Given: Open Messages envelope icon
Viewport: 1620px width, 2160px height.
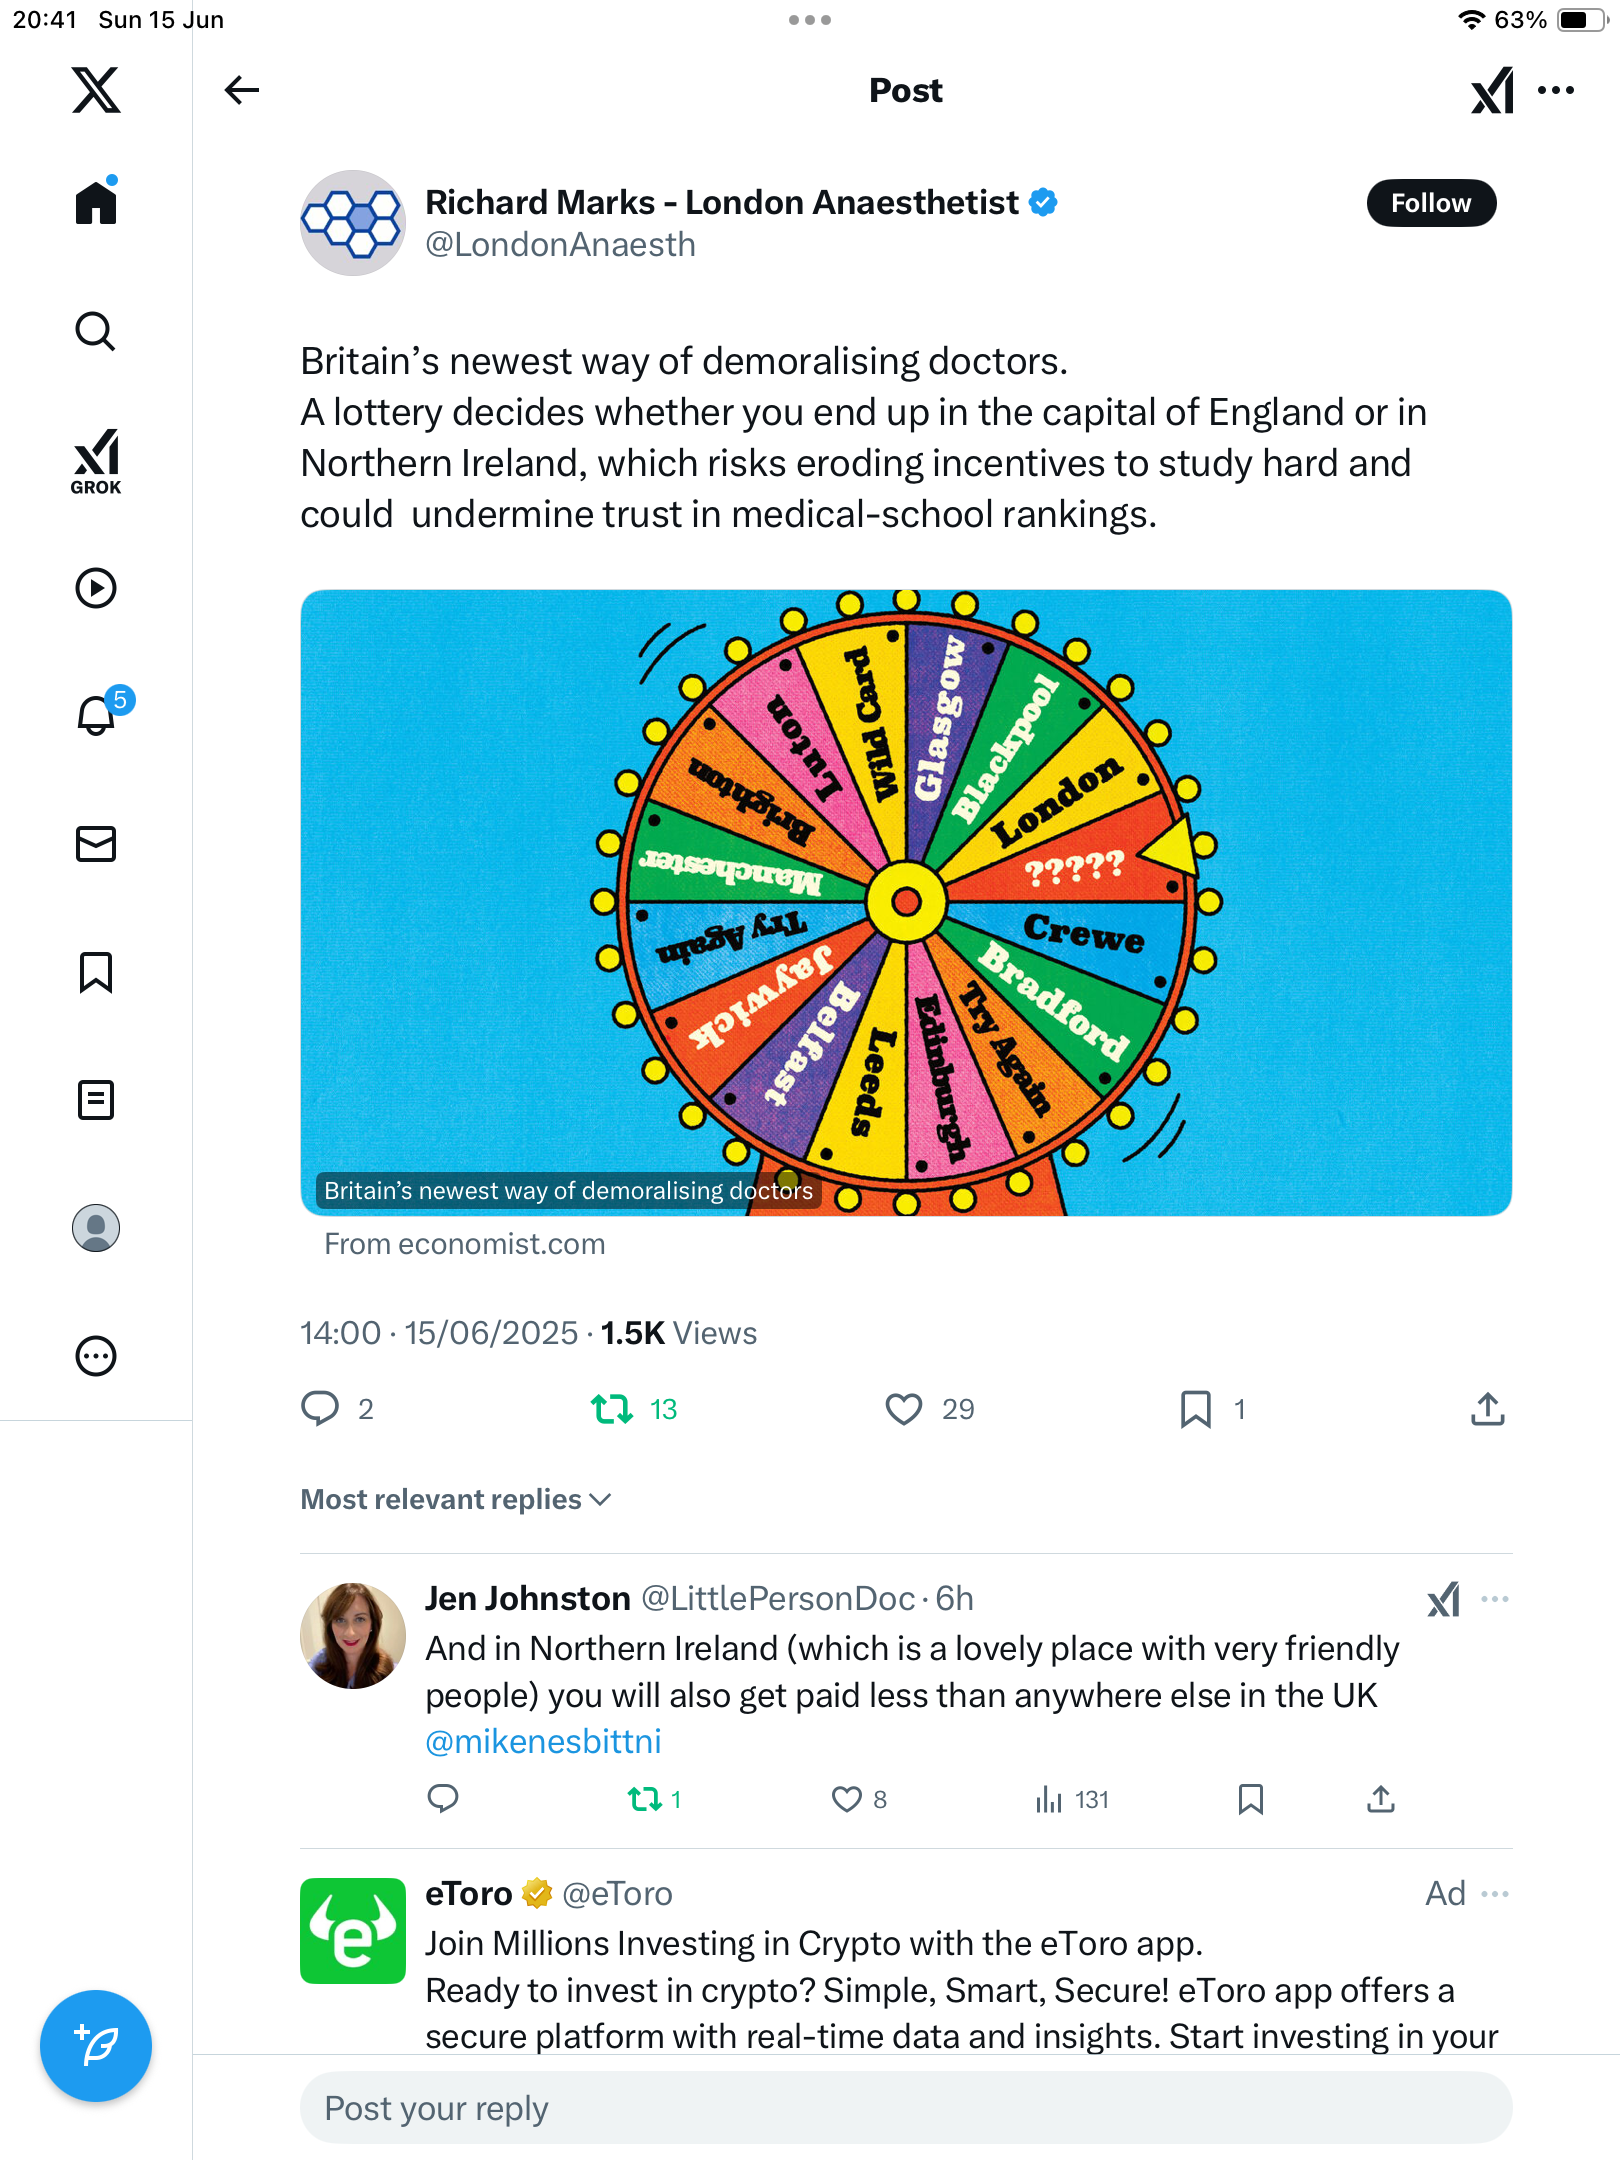Looking at the screenshot, I should [x=96, y=844].
